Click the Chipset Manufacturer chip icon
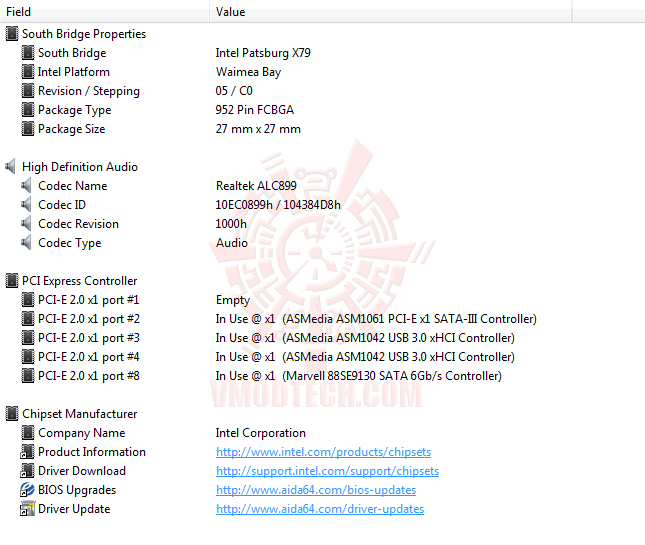Viewport: 645px width, 545px height. click(x=12, y=413)
